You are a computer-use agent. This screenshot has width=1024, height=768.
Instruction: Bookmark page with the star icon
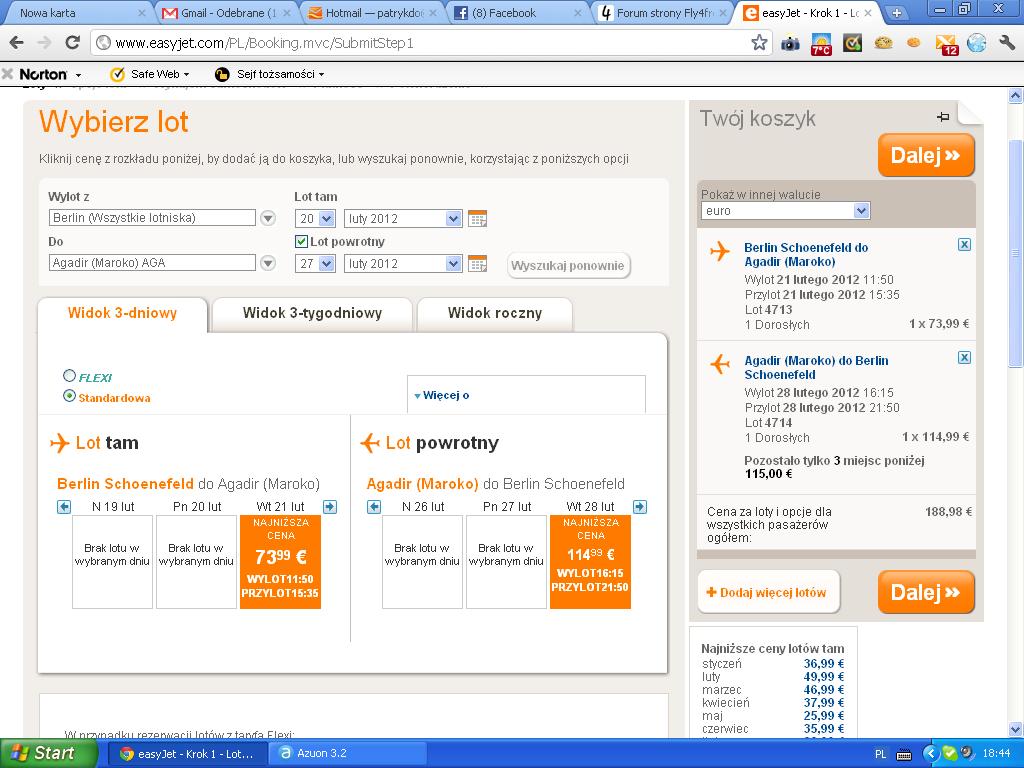coord(759,43)
